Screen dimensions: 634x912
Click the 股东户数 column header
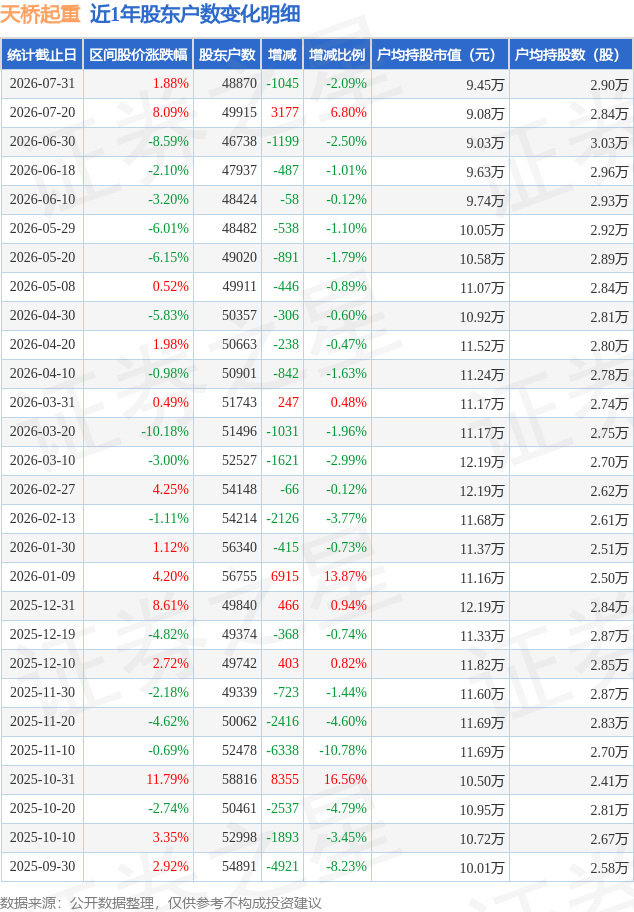[227, 55]
